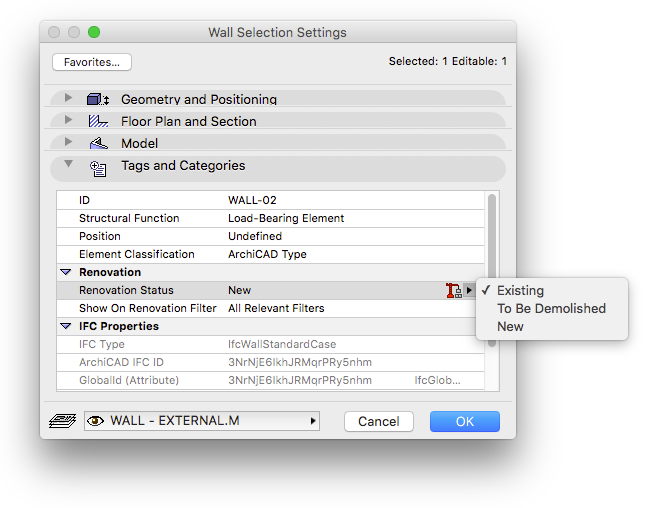Select Existing from the renovation menu
659x508 pixels.
520,290
